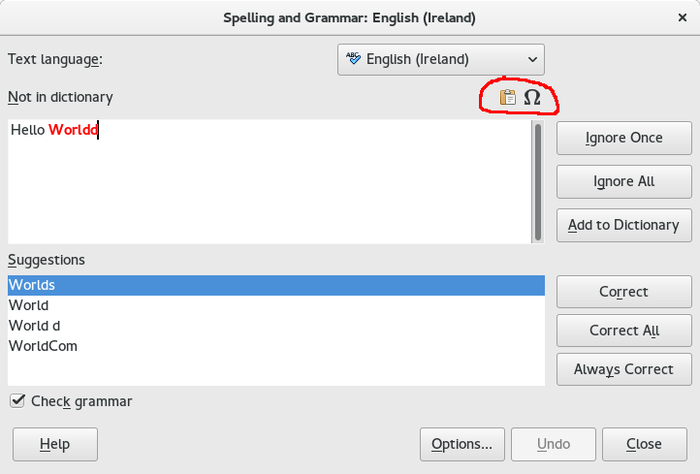Screen dimensions: 700x474
Task: Close the dialog with the Close button
Action: point(644,444)
